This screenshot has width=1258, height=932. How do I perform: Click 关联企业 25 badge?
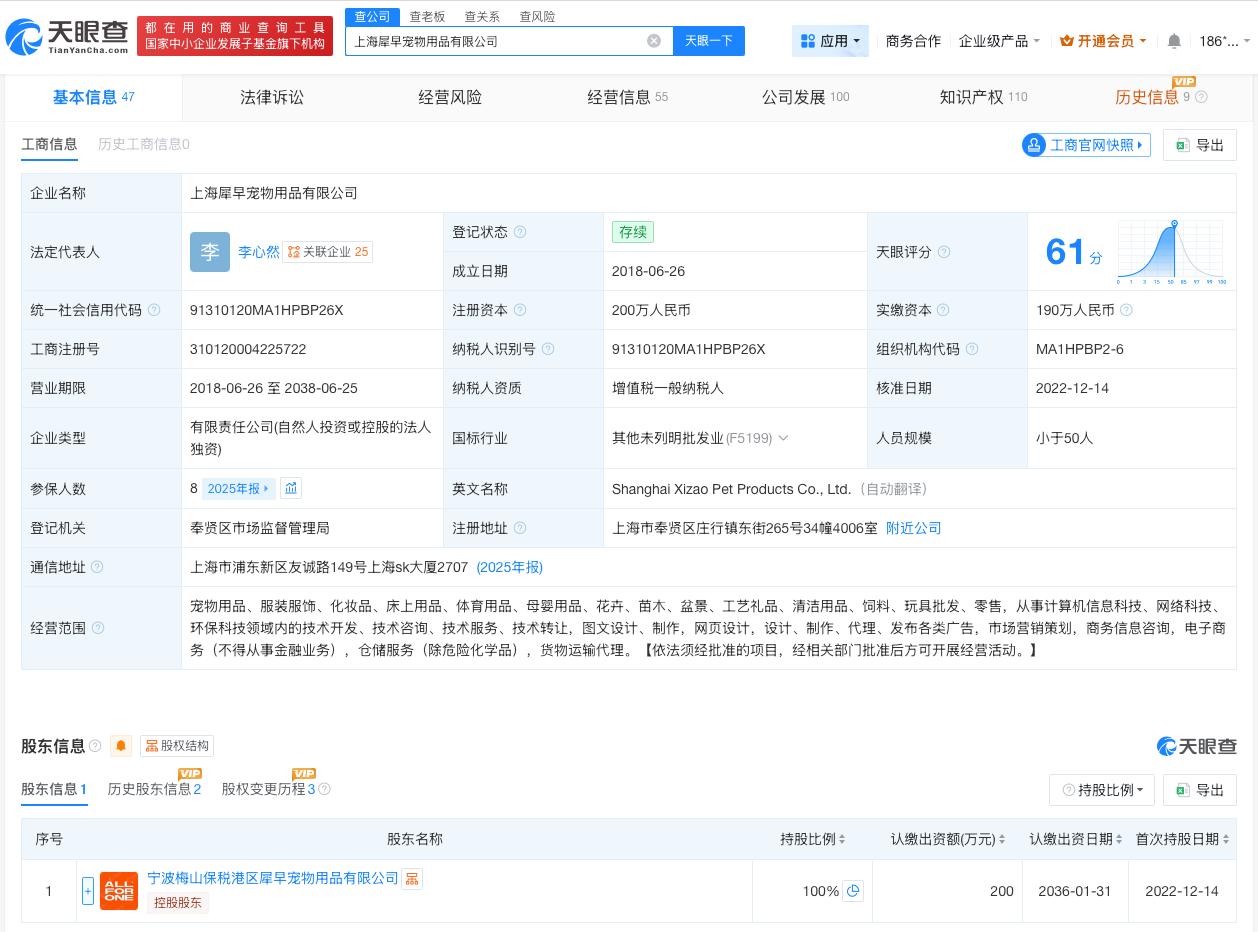coord(328,252)
